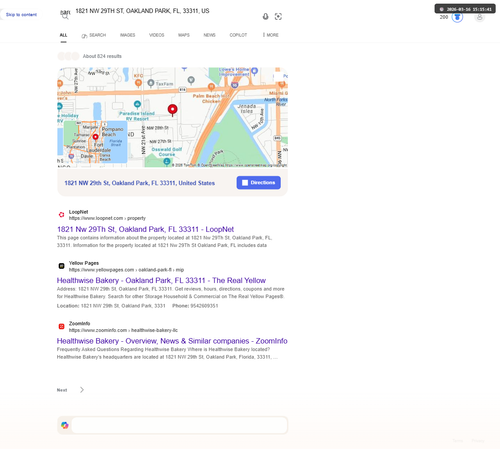The height and width of the screenshot is (449, 500).
Task: Click the About 824 results text
Action: (102, 56)
